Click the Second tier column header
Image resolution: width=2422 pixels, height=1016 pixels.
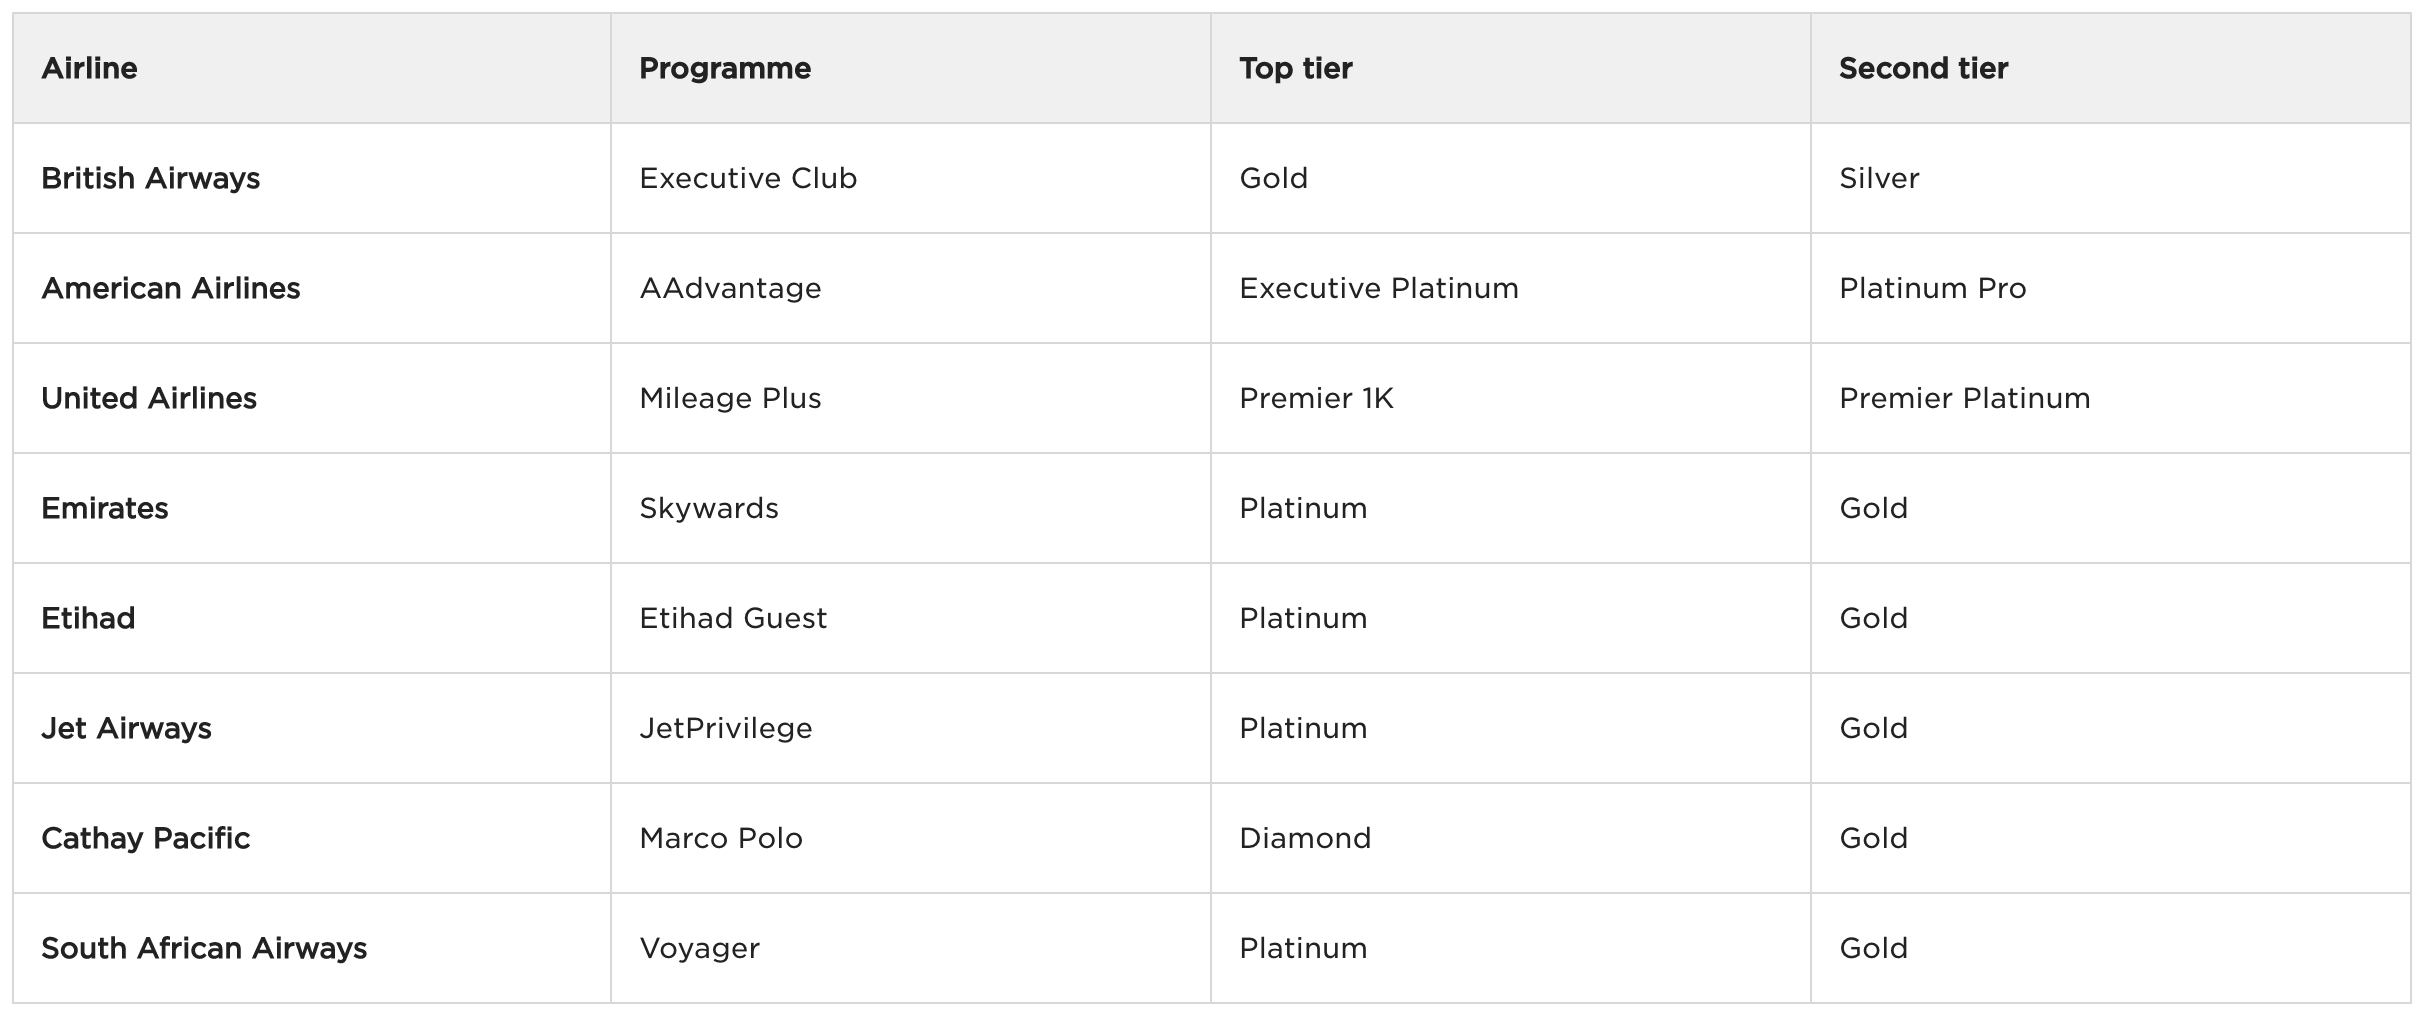(1923, 68)
